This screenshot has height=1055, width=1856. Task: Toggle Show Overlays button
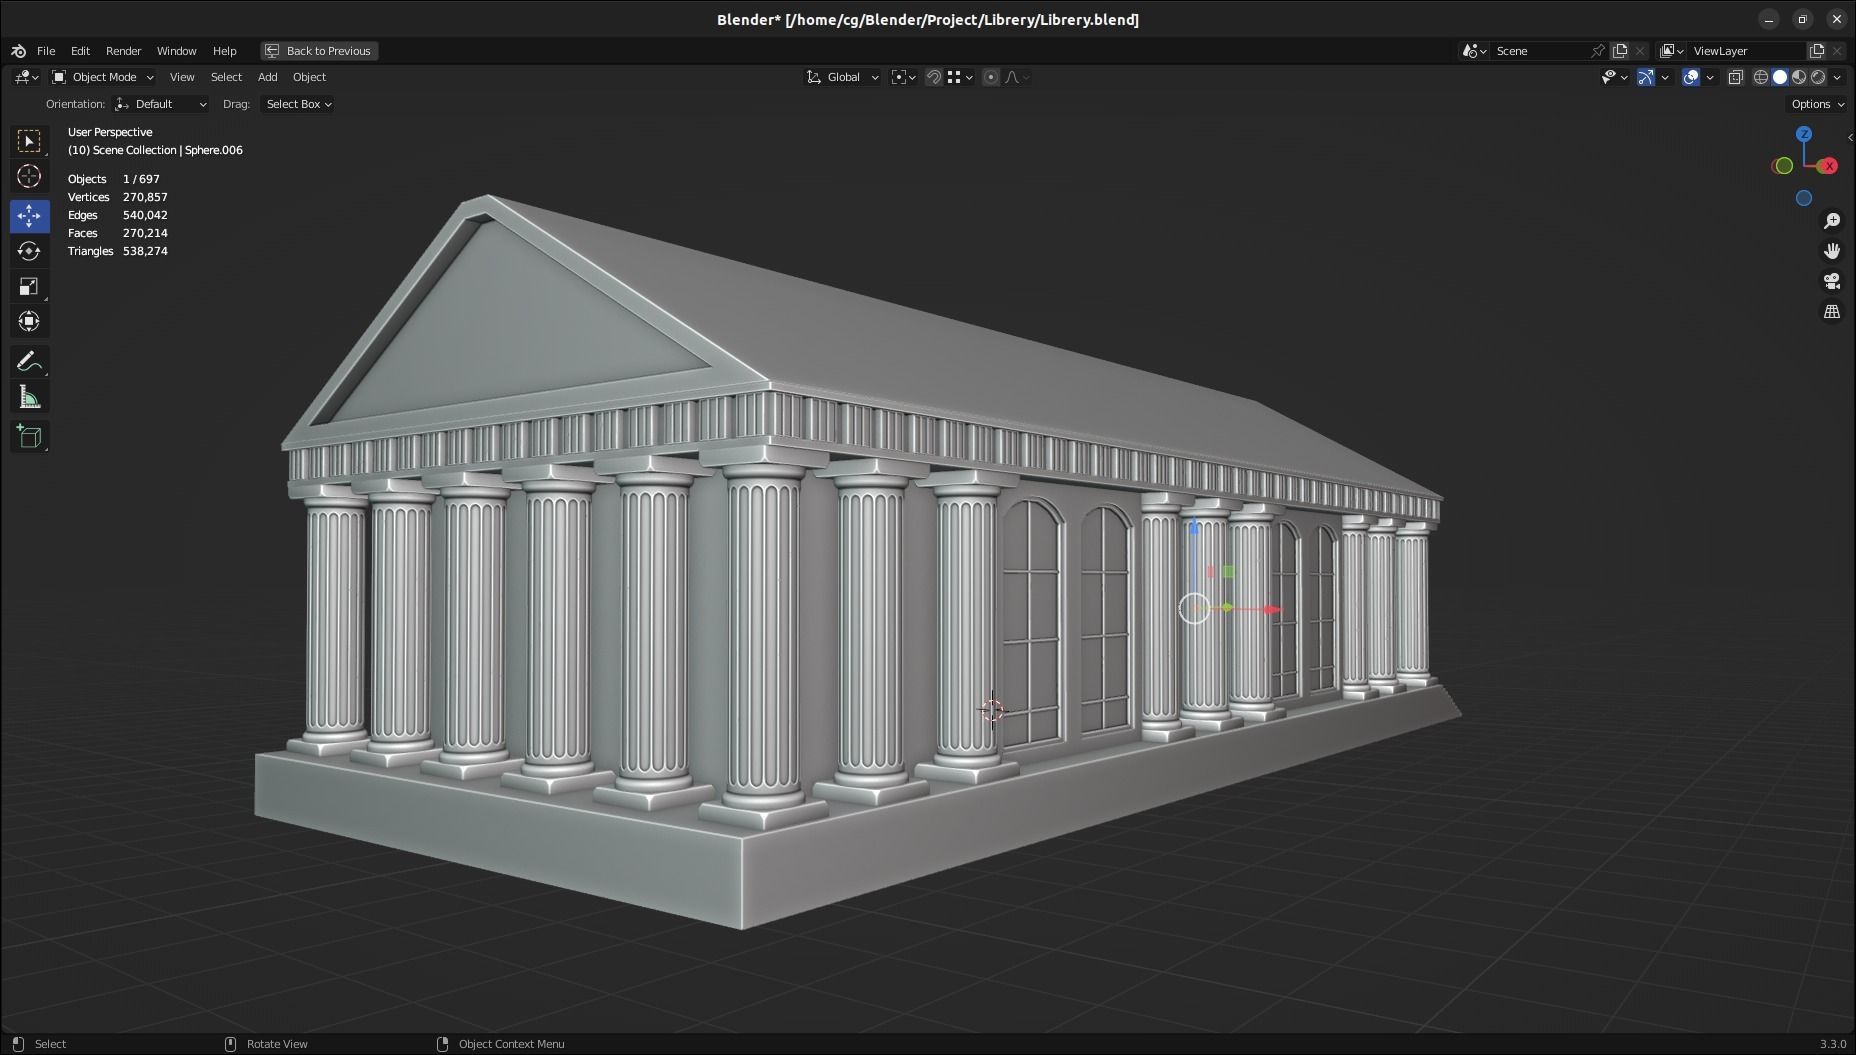tap(1691, 77)
